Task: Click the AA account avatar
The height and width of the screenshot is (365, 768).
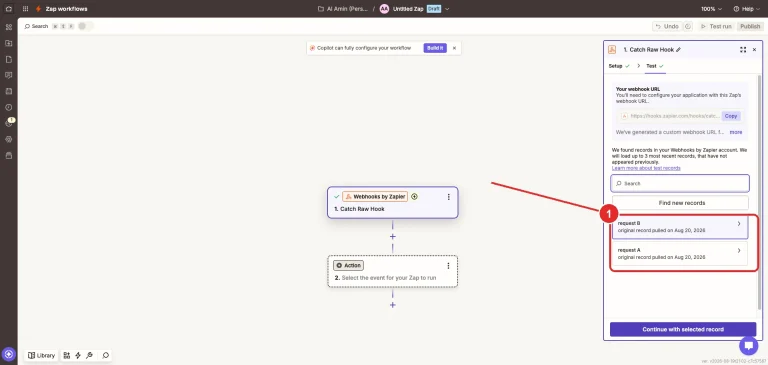Action: click(x=384, y=9)
